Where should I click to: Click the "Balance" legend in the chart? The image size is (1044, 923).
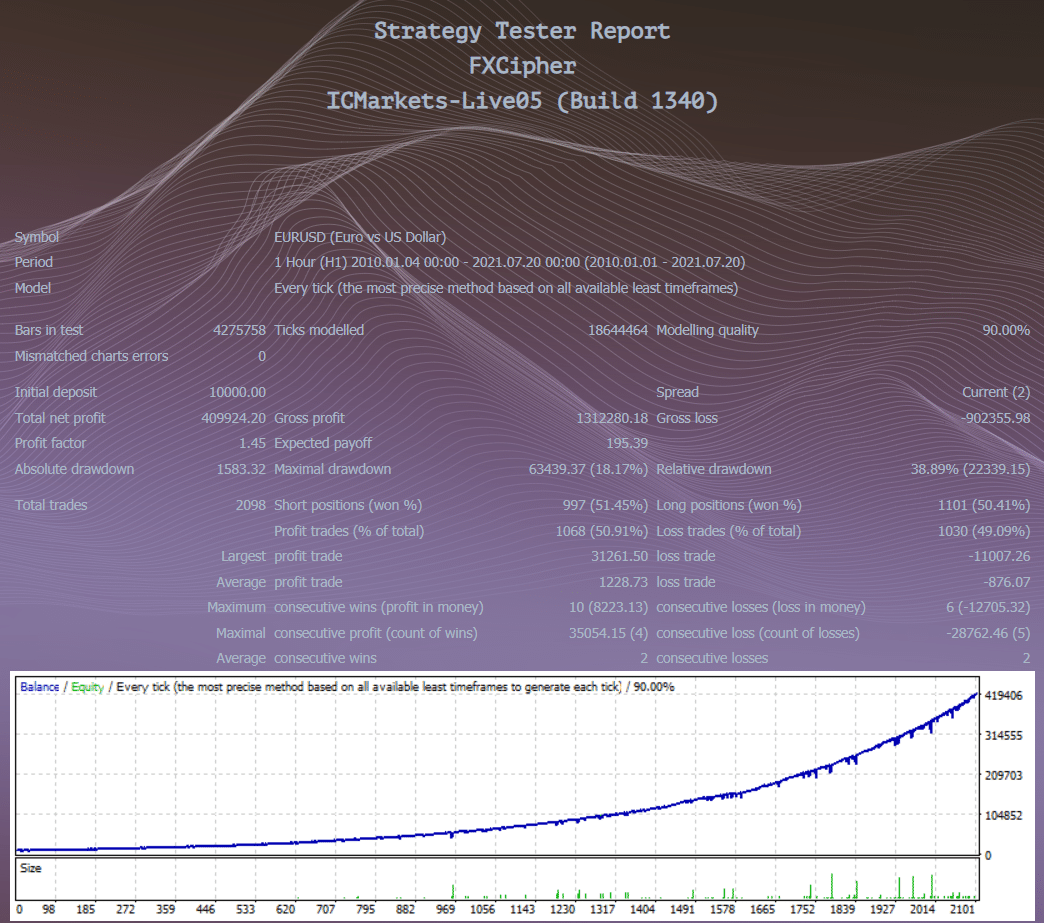tap(40, 687)
